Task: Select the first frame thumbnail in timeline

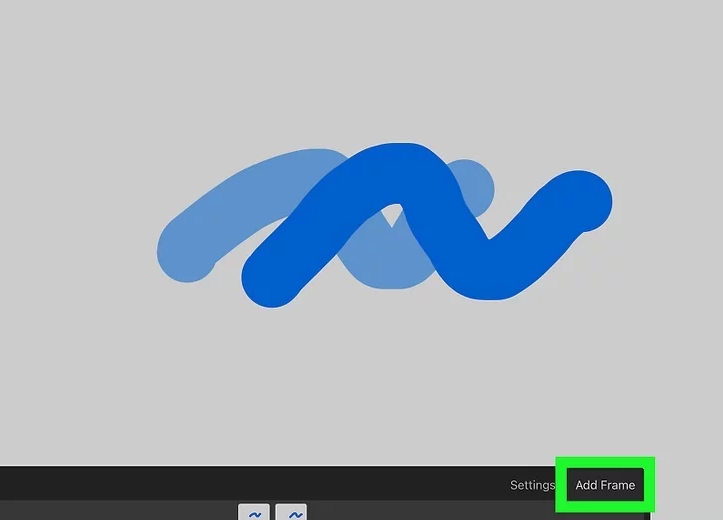Action: coord(254,512)
